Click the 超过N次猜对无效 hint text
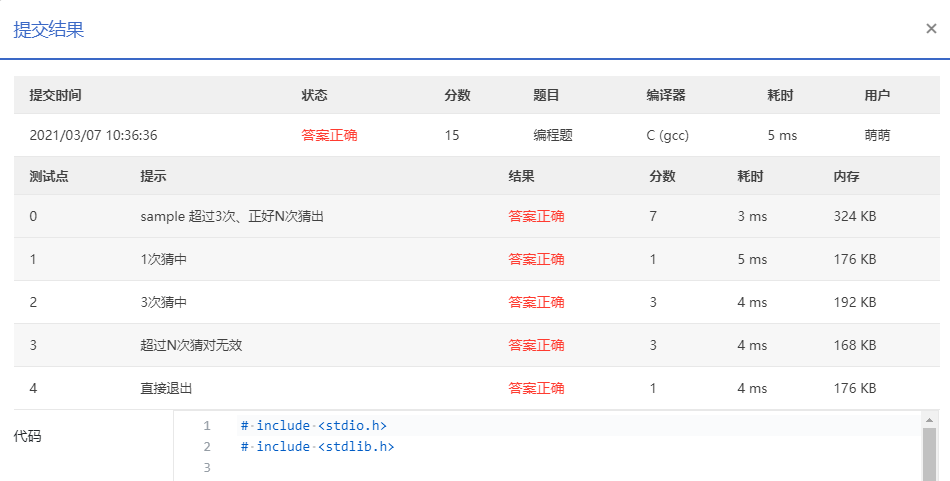This screenshot has height=481, width=950. click(x=191, y=345)
